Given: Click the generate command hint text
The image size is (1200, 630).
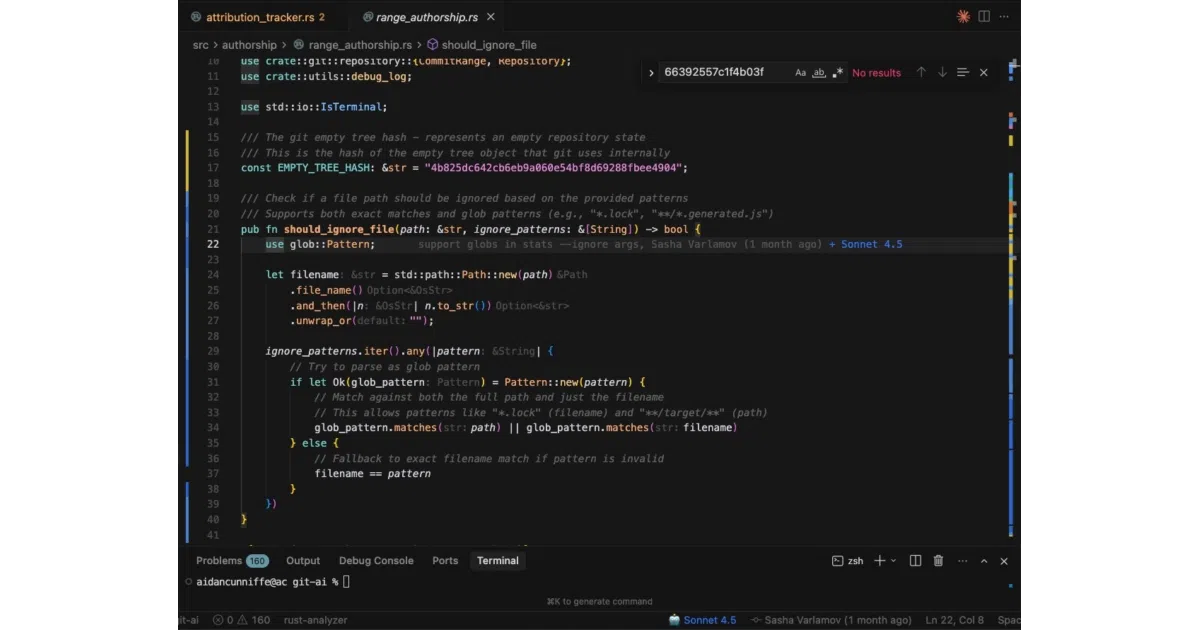Looking at the screenshot, I should 599,601.
